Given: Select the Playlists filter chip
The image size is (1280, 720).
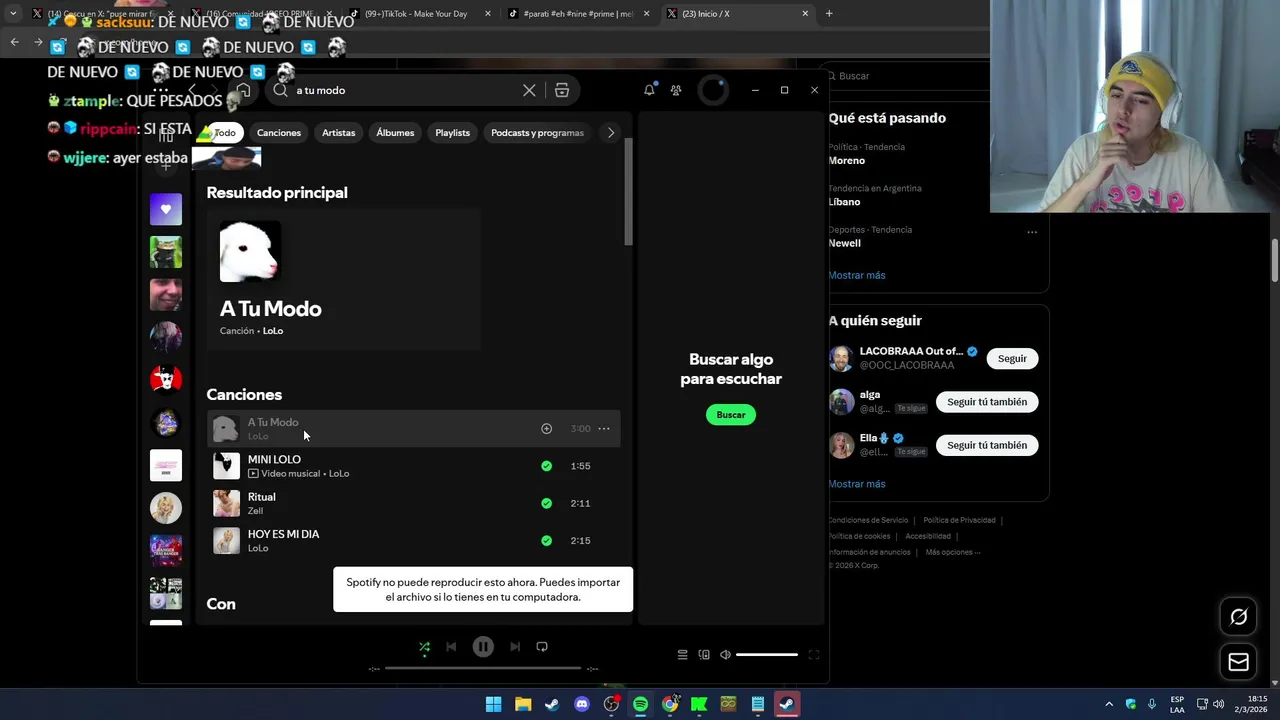Looking at the screenshot, I should coord(452,133).
